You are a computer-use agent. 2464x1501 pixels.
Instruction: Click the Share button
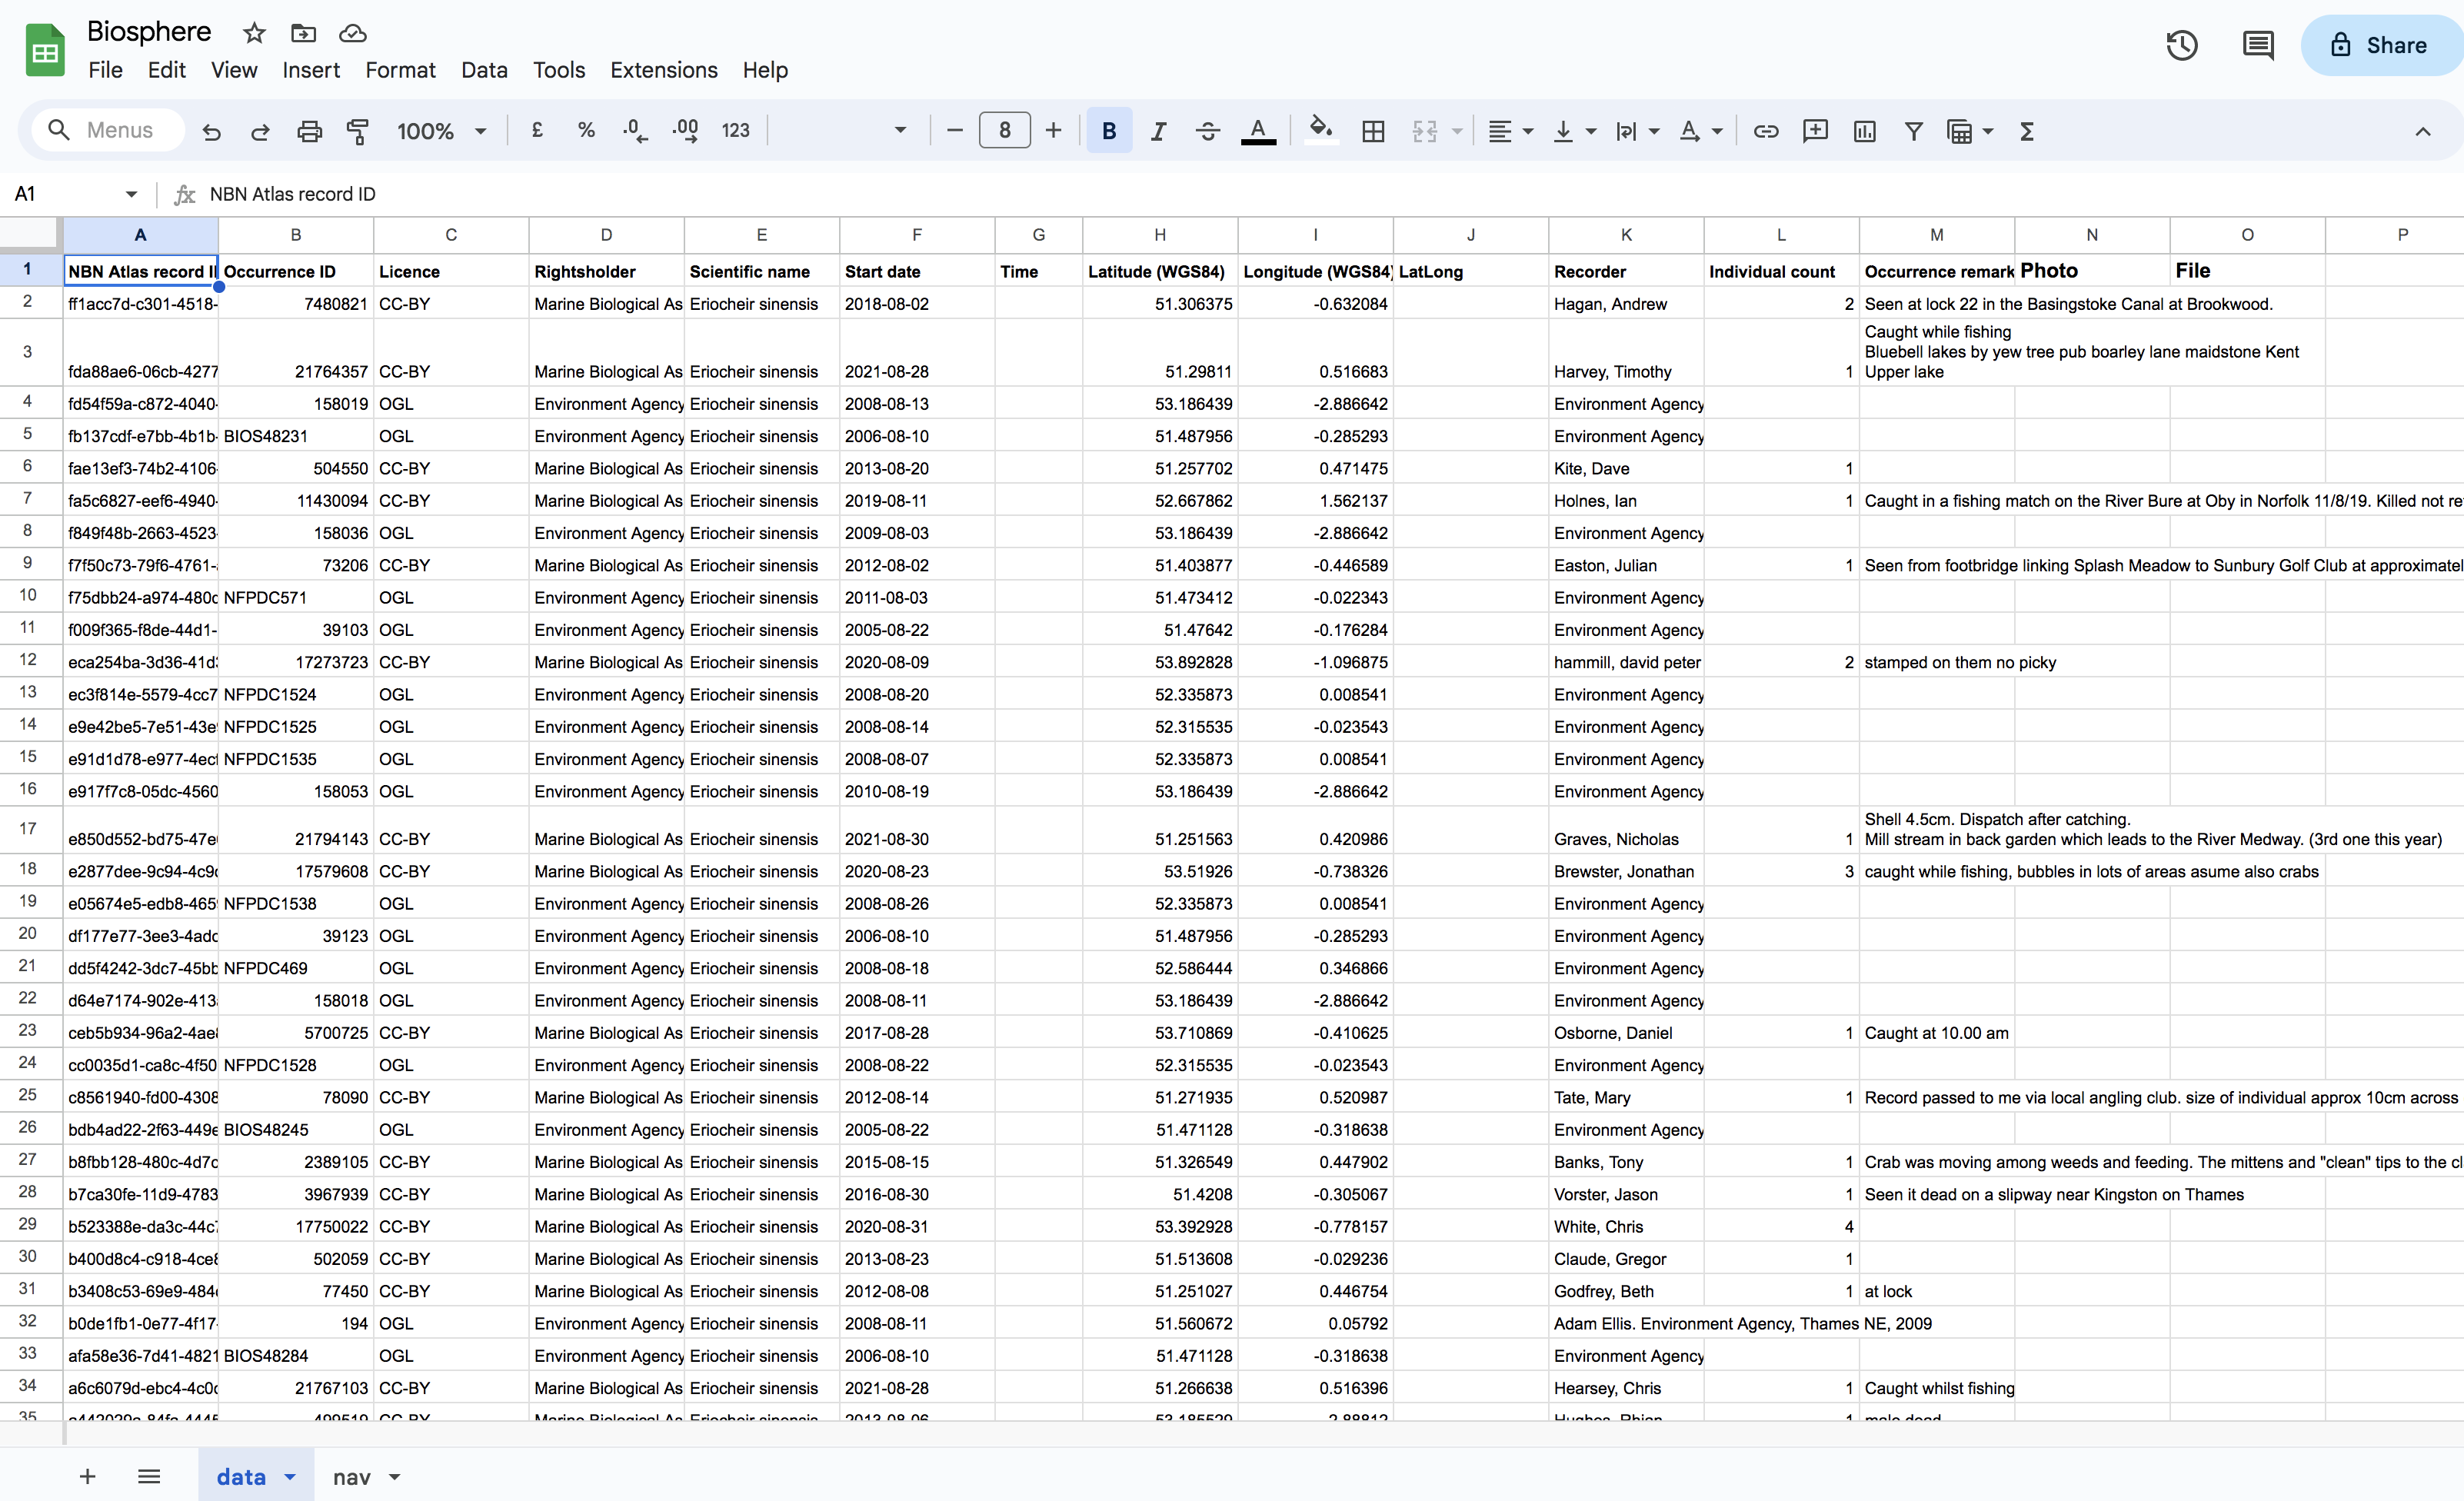[2381, 45]
